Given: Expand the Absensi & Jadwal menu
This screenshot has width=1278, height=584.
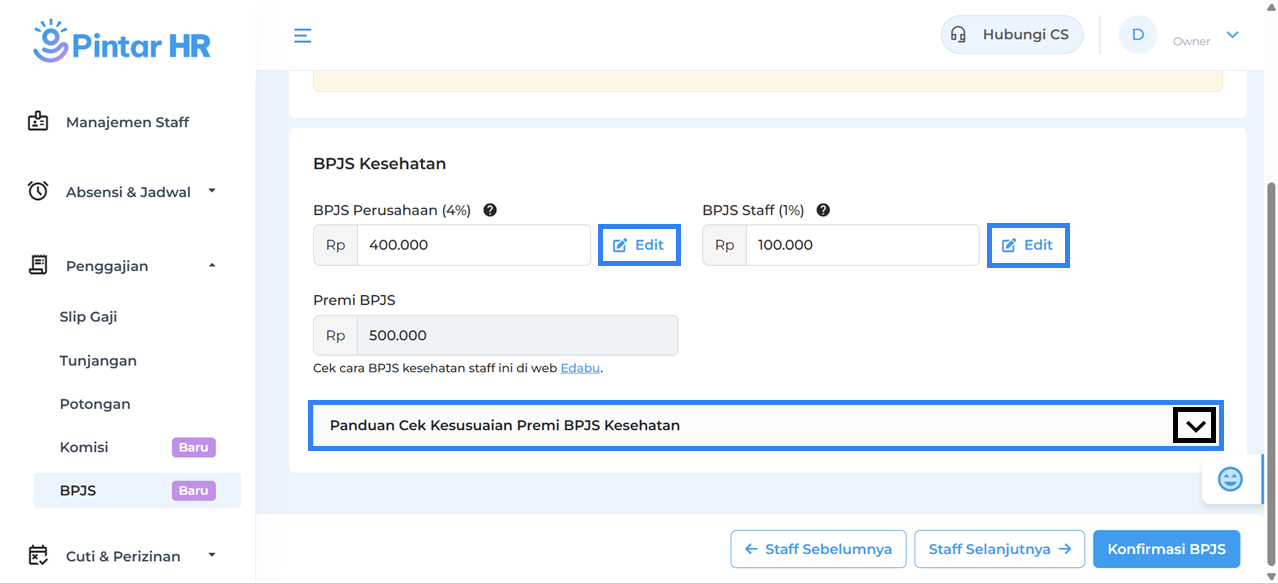Looking at the screenshot, I should click(211, 191).
